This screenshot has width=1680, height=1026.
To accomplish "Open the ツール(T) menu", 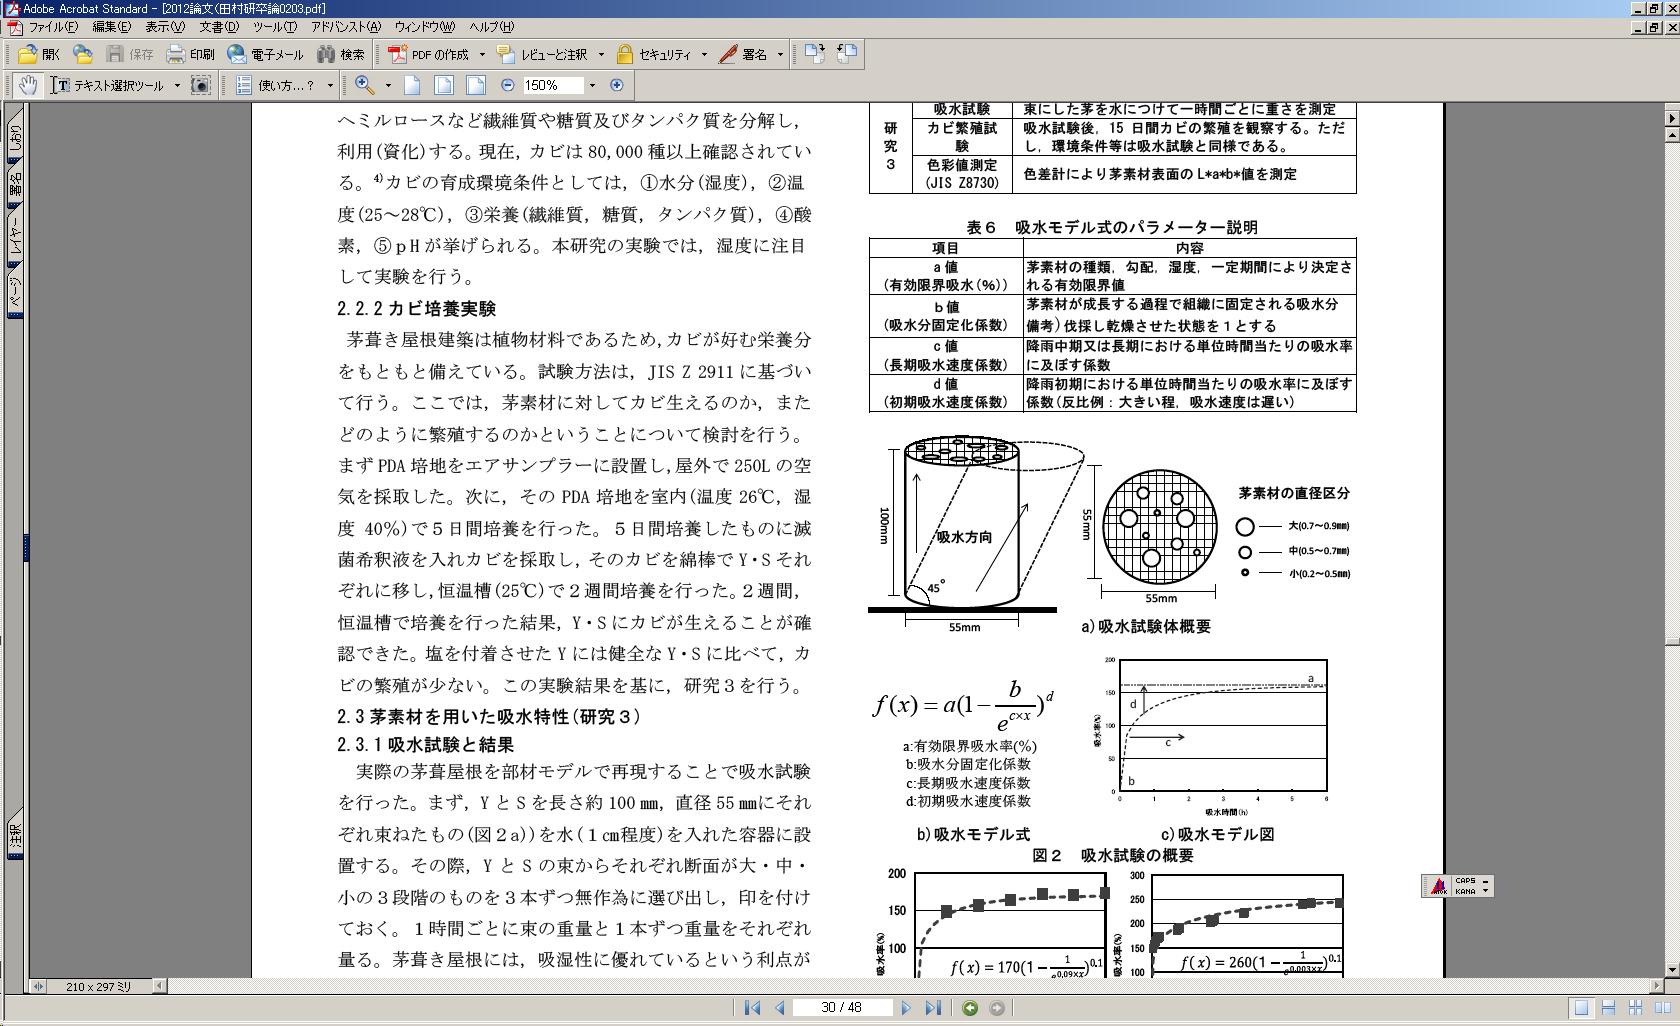I will pyautogui.click(x=274, y=27).
